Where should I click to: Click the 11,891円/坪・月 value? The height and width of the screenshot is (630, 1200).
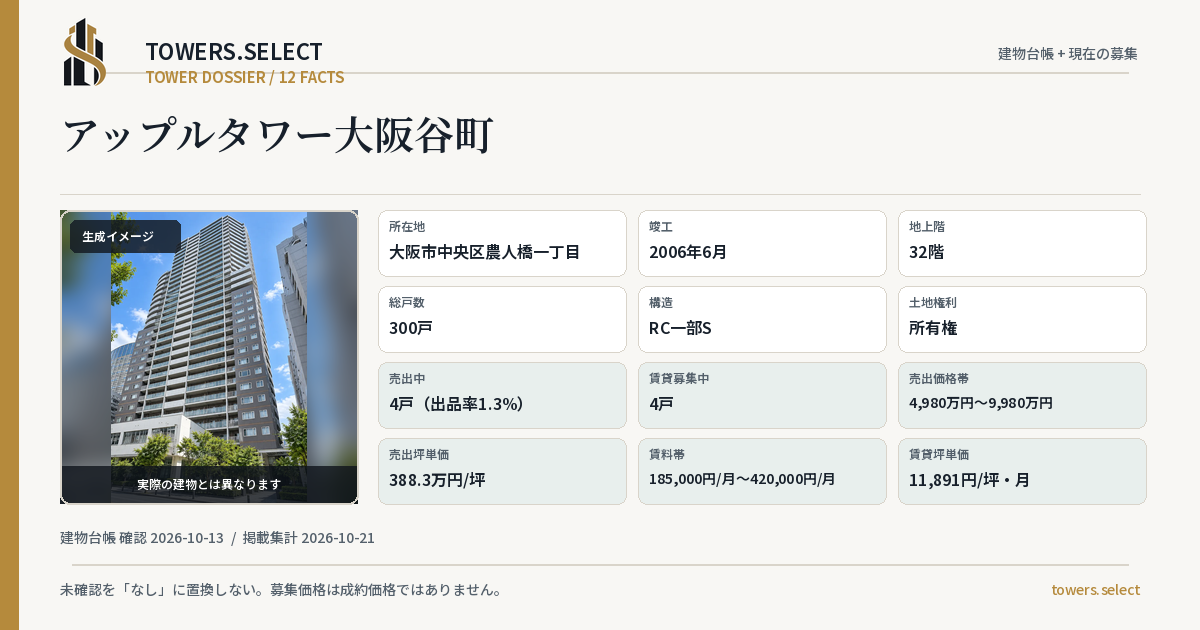click(970, 480)
